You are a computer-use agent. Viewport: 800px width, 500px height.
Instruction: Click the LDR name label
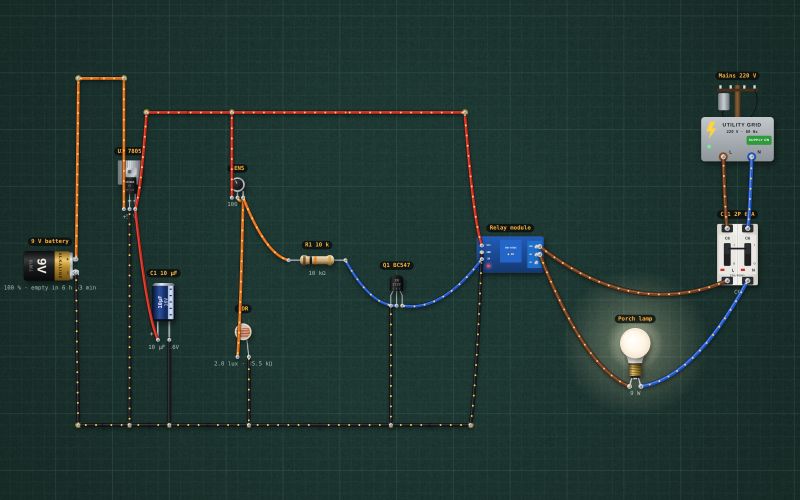click(243, 309)
